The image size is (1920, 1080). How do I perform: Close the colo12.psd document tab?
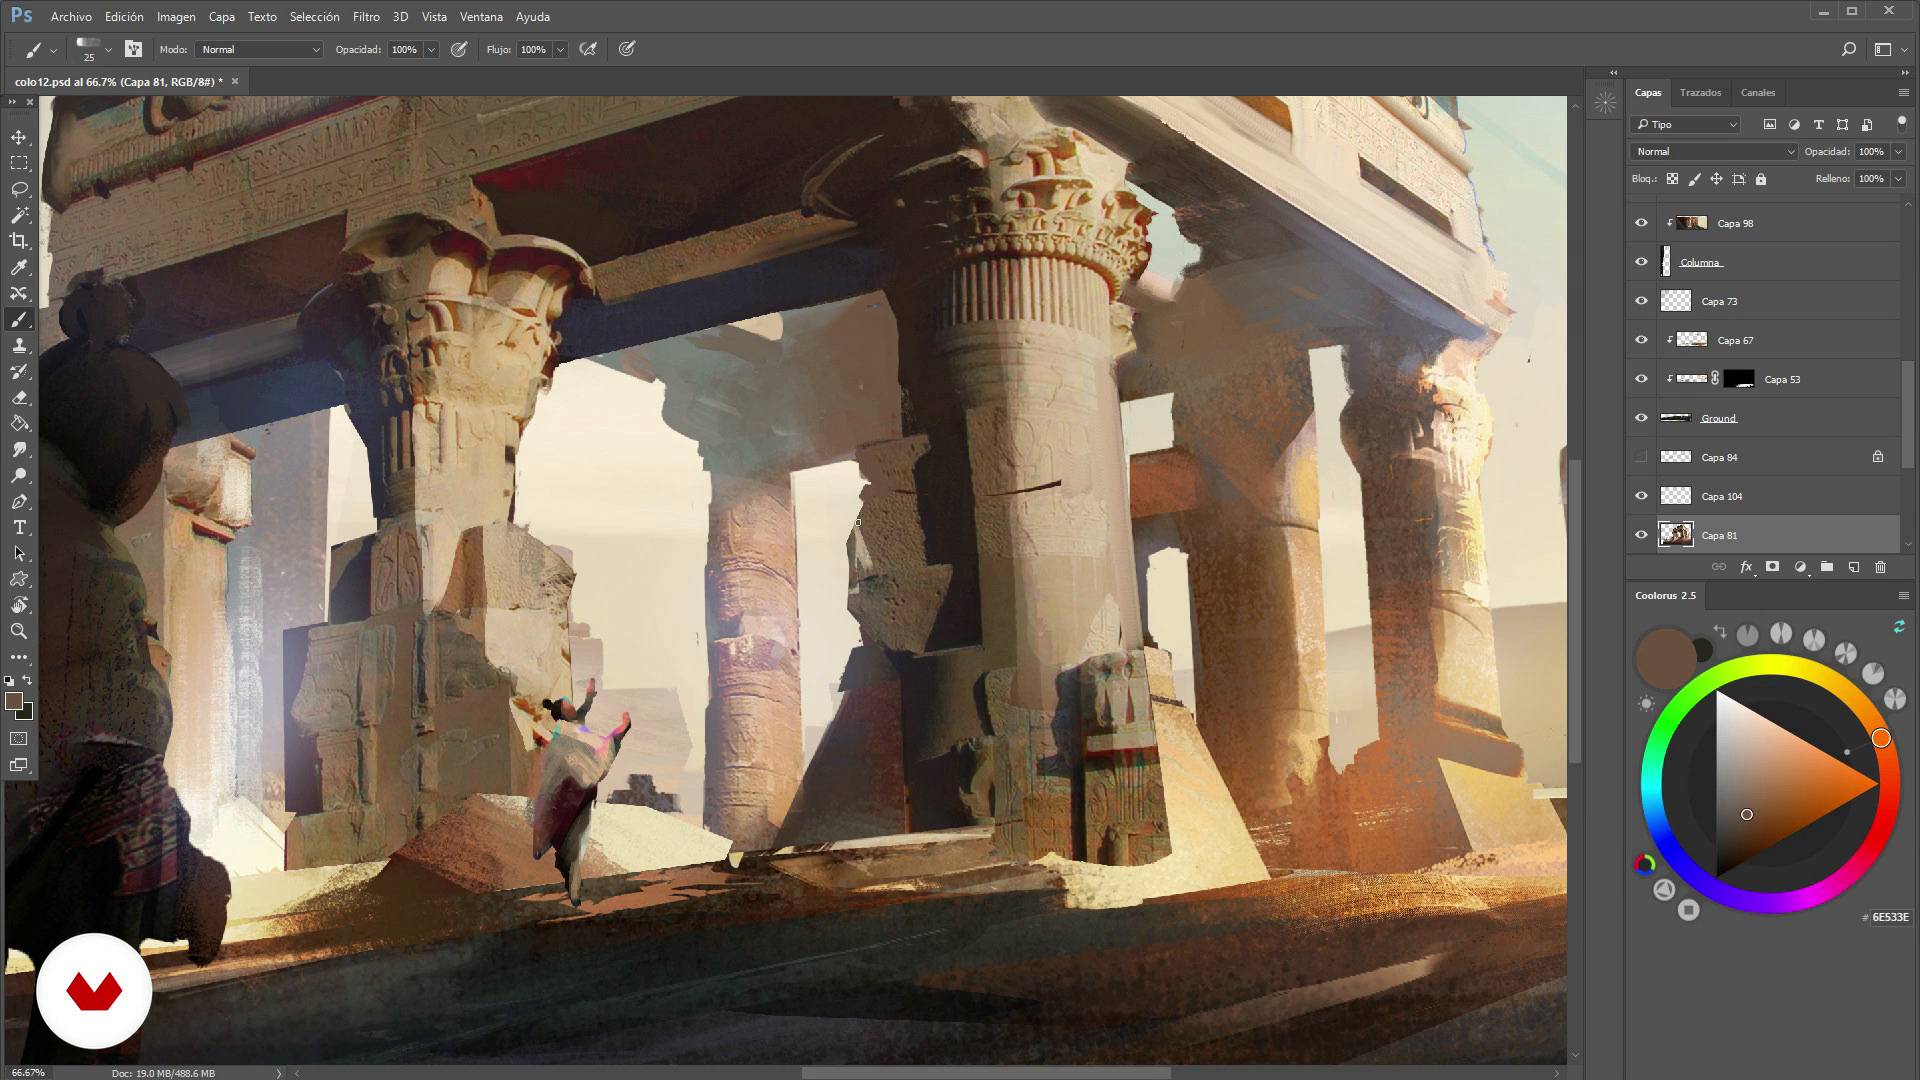tap(235, 82)
